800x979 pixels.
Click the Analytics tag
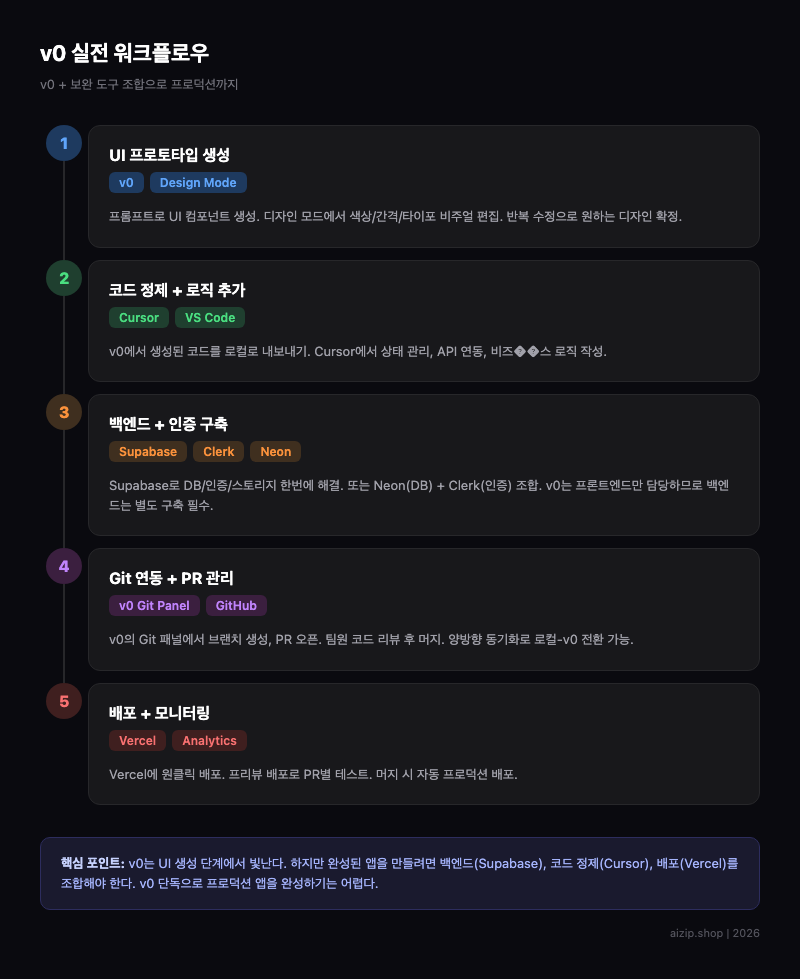[x=210, y=741]
